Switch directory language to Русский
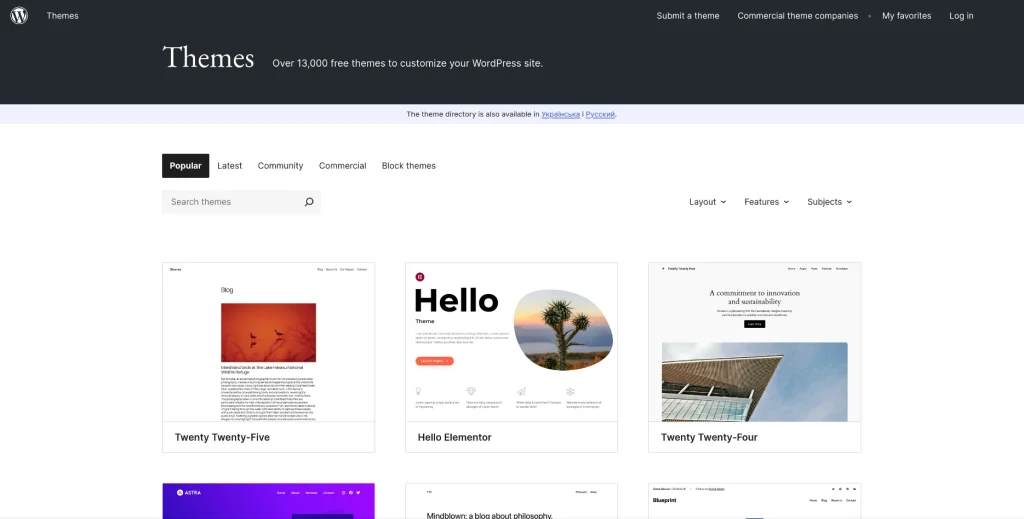The image size is (1024, 519). click(600, 114)
